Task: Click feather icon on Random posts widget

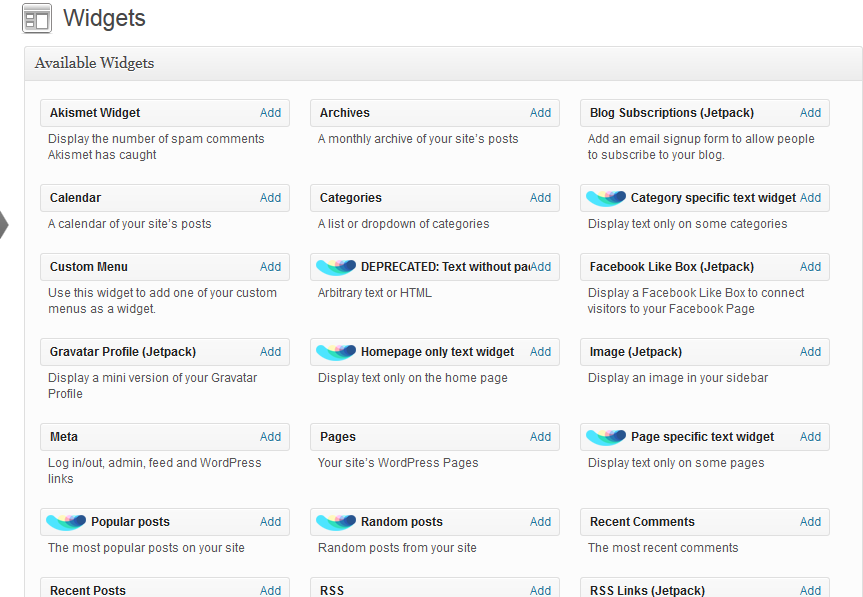Action: click(x=336, y=522)
